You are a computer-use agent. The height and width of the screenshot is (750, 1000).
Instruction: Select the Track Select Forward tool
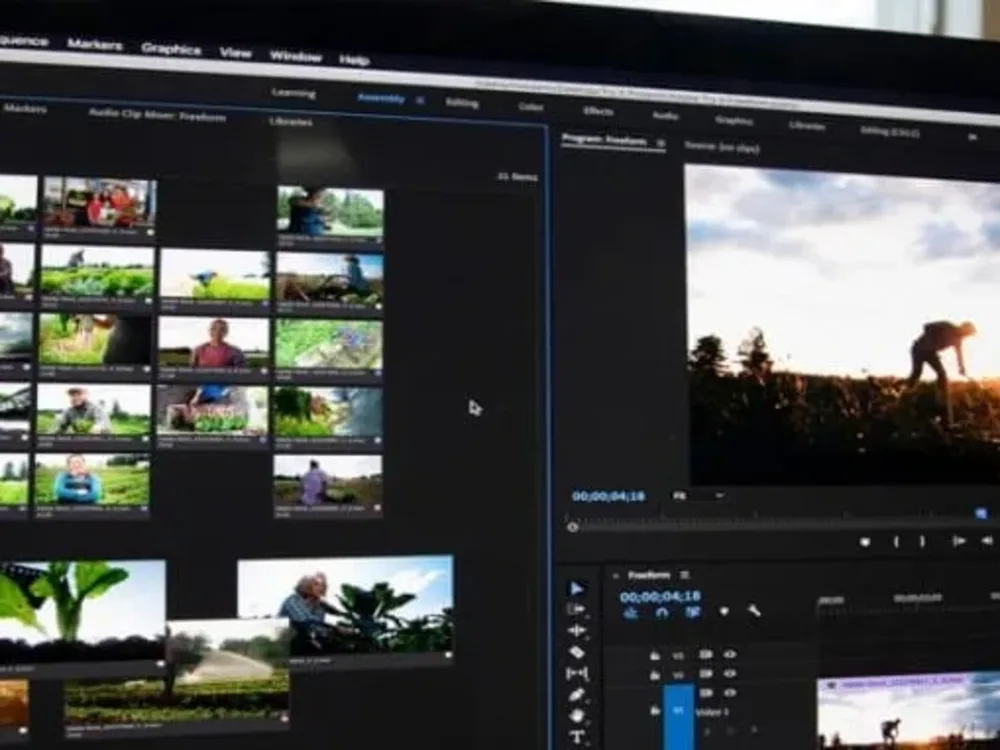[x=576, y=610]
